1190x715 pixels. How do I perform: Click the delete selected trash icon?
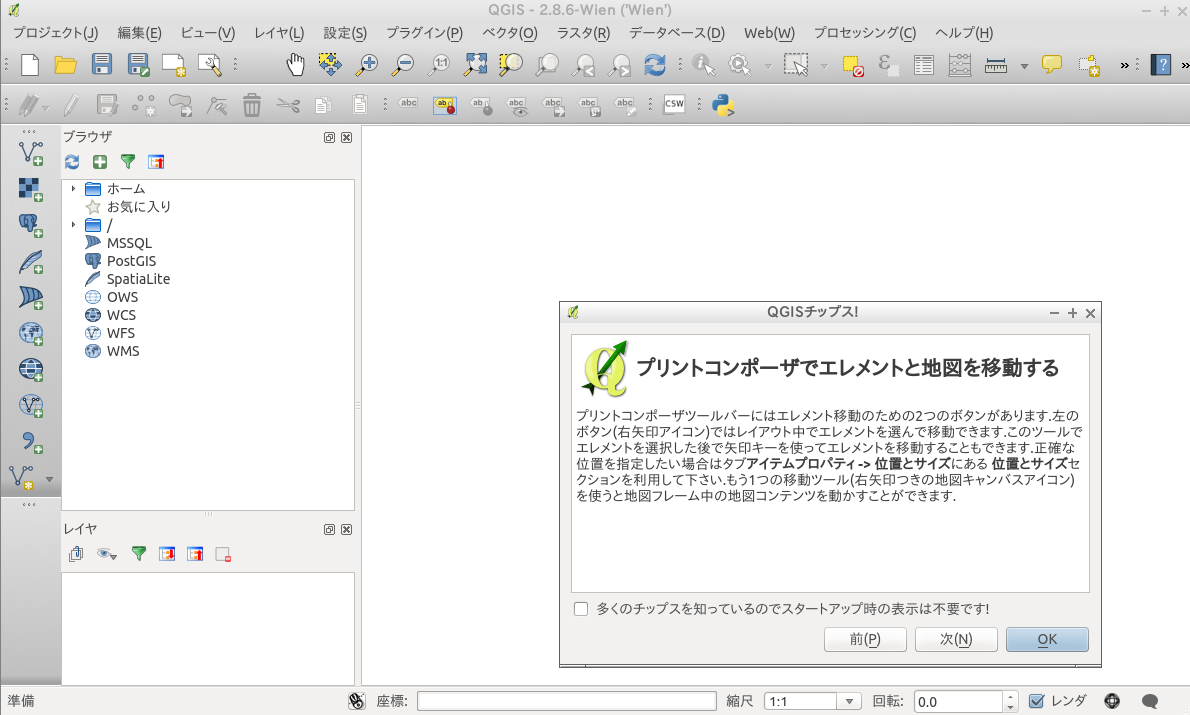coord(252,105)
